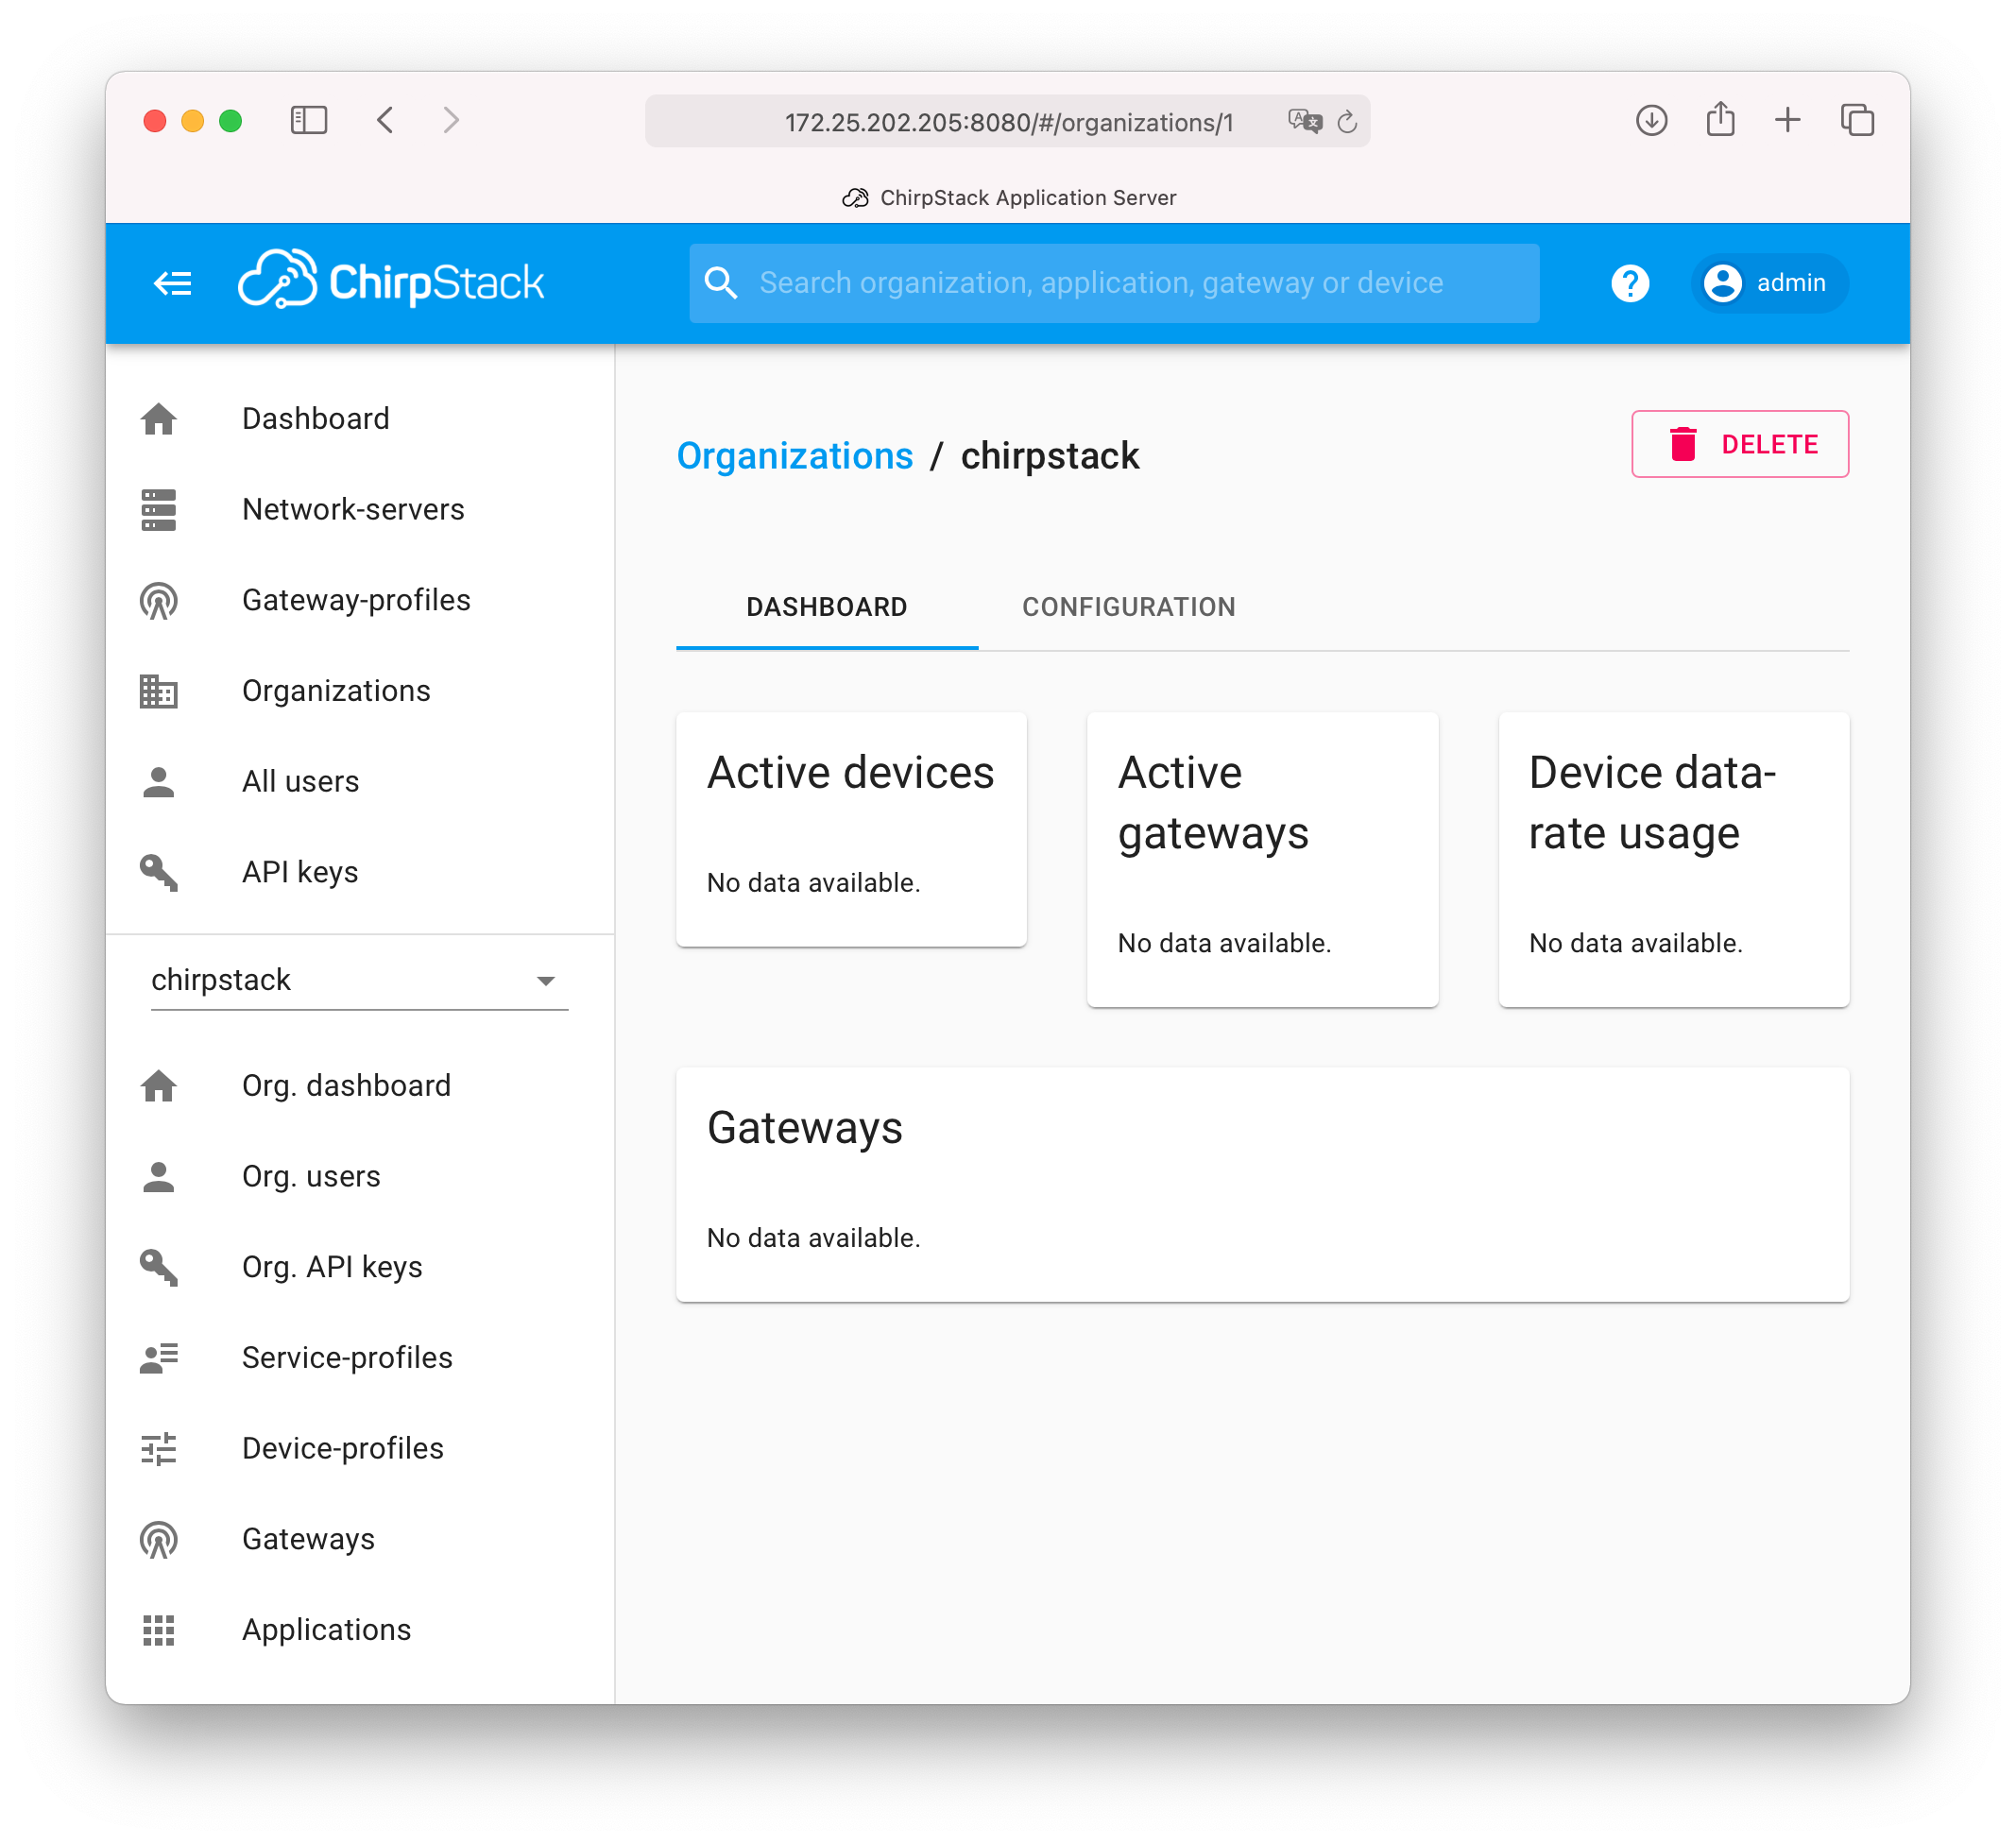The height and width of the screenshot is (1844, 2016).
Task: Click the Network-servers grid icon
Action: (162, 507)
